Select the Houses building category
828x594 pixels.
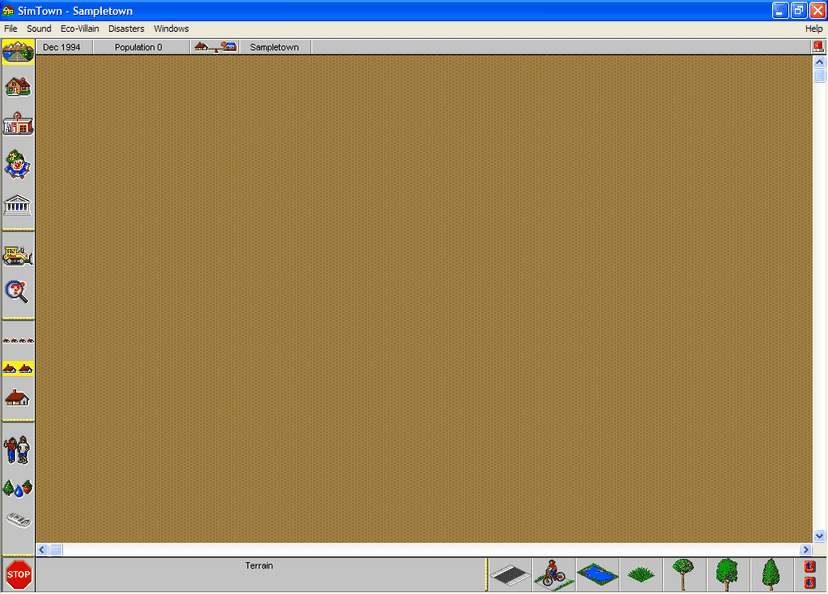(x=18, y=87)
